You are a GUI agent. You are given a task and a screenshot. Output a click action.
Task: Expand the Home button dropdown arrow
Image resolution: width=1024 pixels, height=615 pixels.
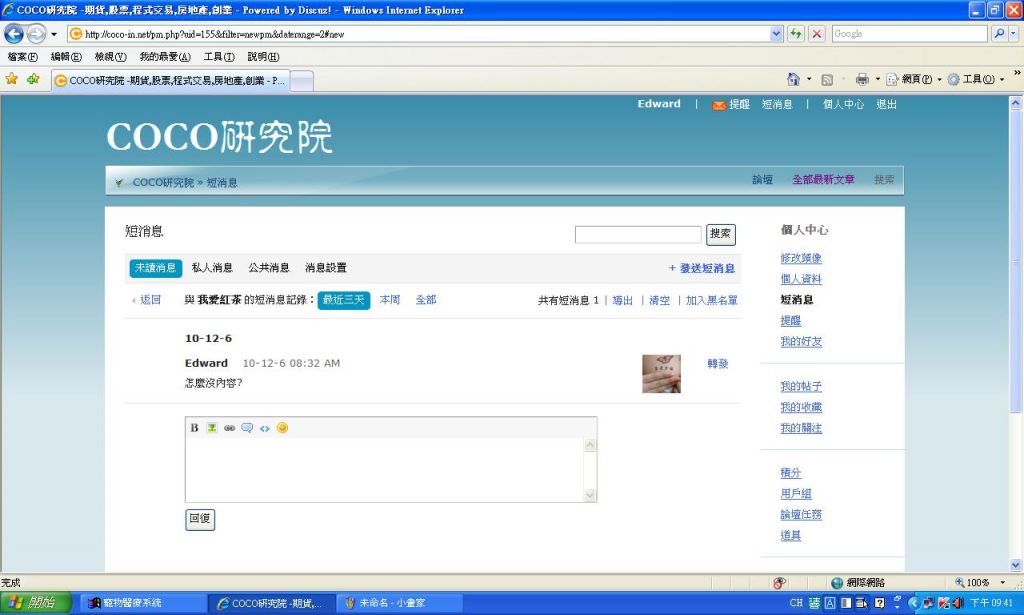click(809, 79)
